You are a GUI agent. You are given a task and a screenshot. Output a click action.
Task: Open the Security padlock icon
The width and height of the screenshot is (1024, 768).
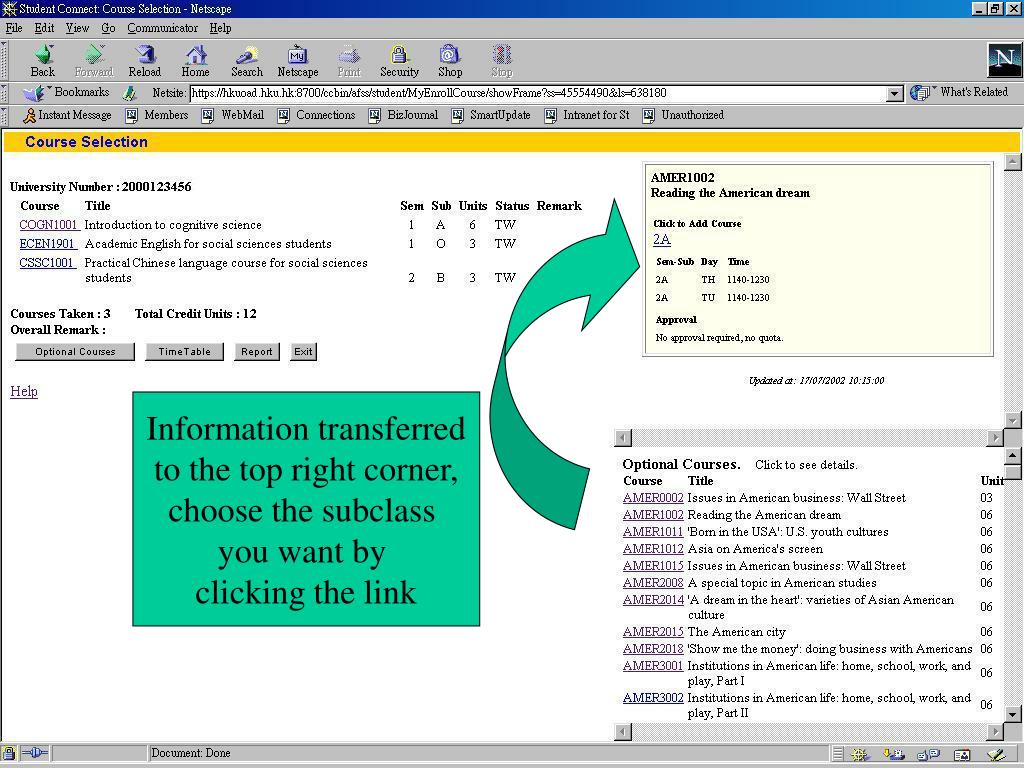pyautogui.click(x=399, y=61)
